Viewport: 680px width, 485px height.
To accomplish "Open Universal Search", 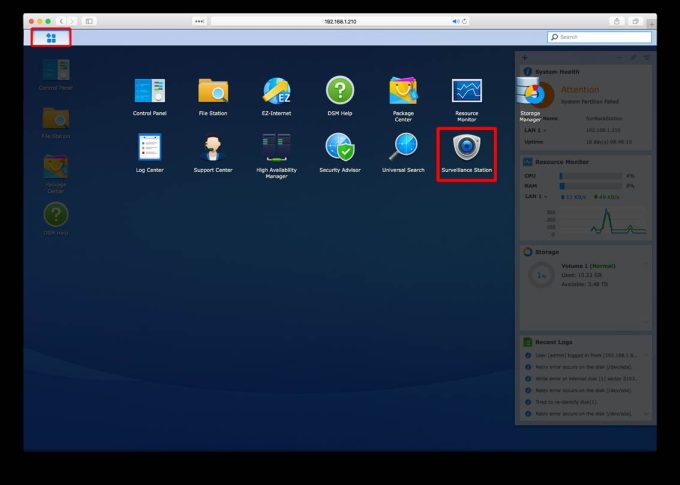I will tap(403, 148).
